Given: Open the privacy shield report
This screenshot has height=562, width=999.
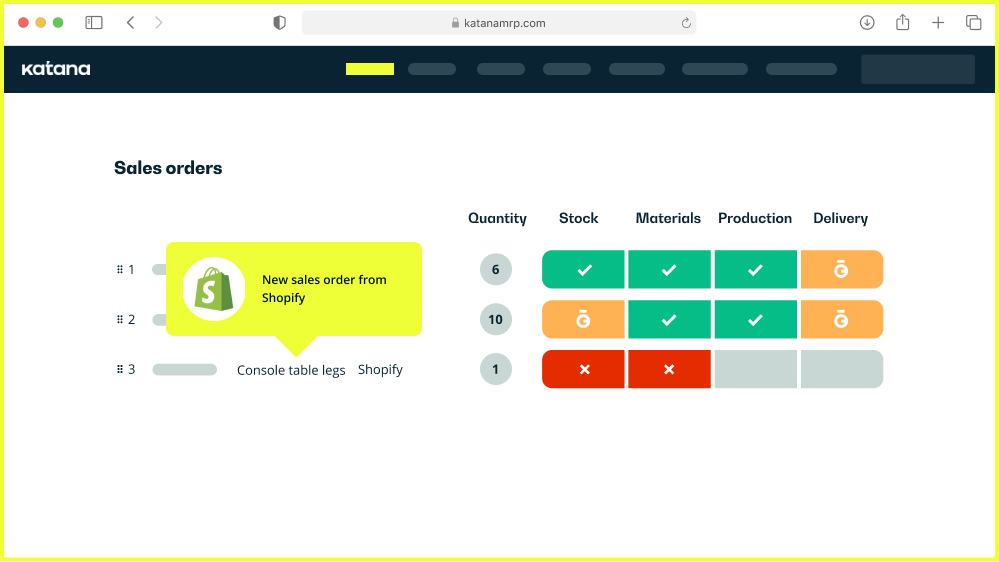Looking at the screenshot, I should tap(280, 23).
